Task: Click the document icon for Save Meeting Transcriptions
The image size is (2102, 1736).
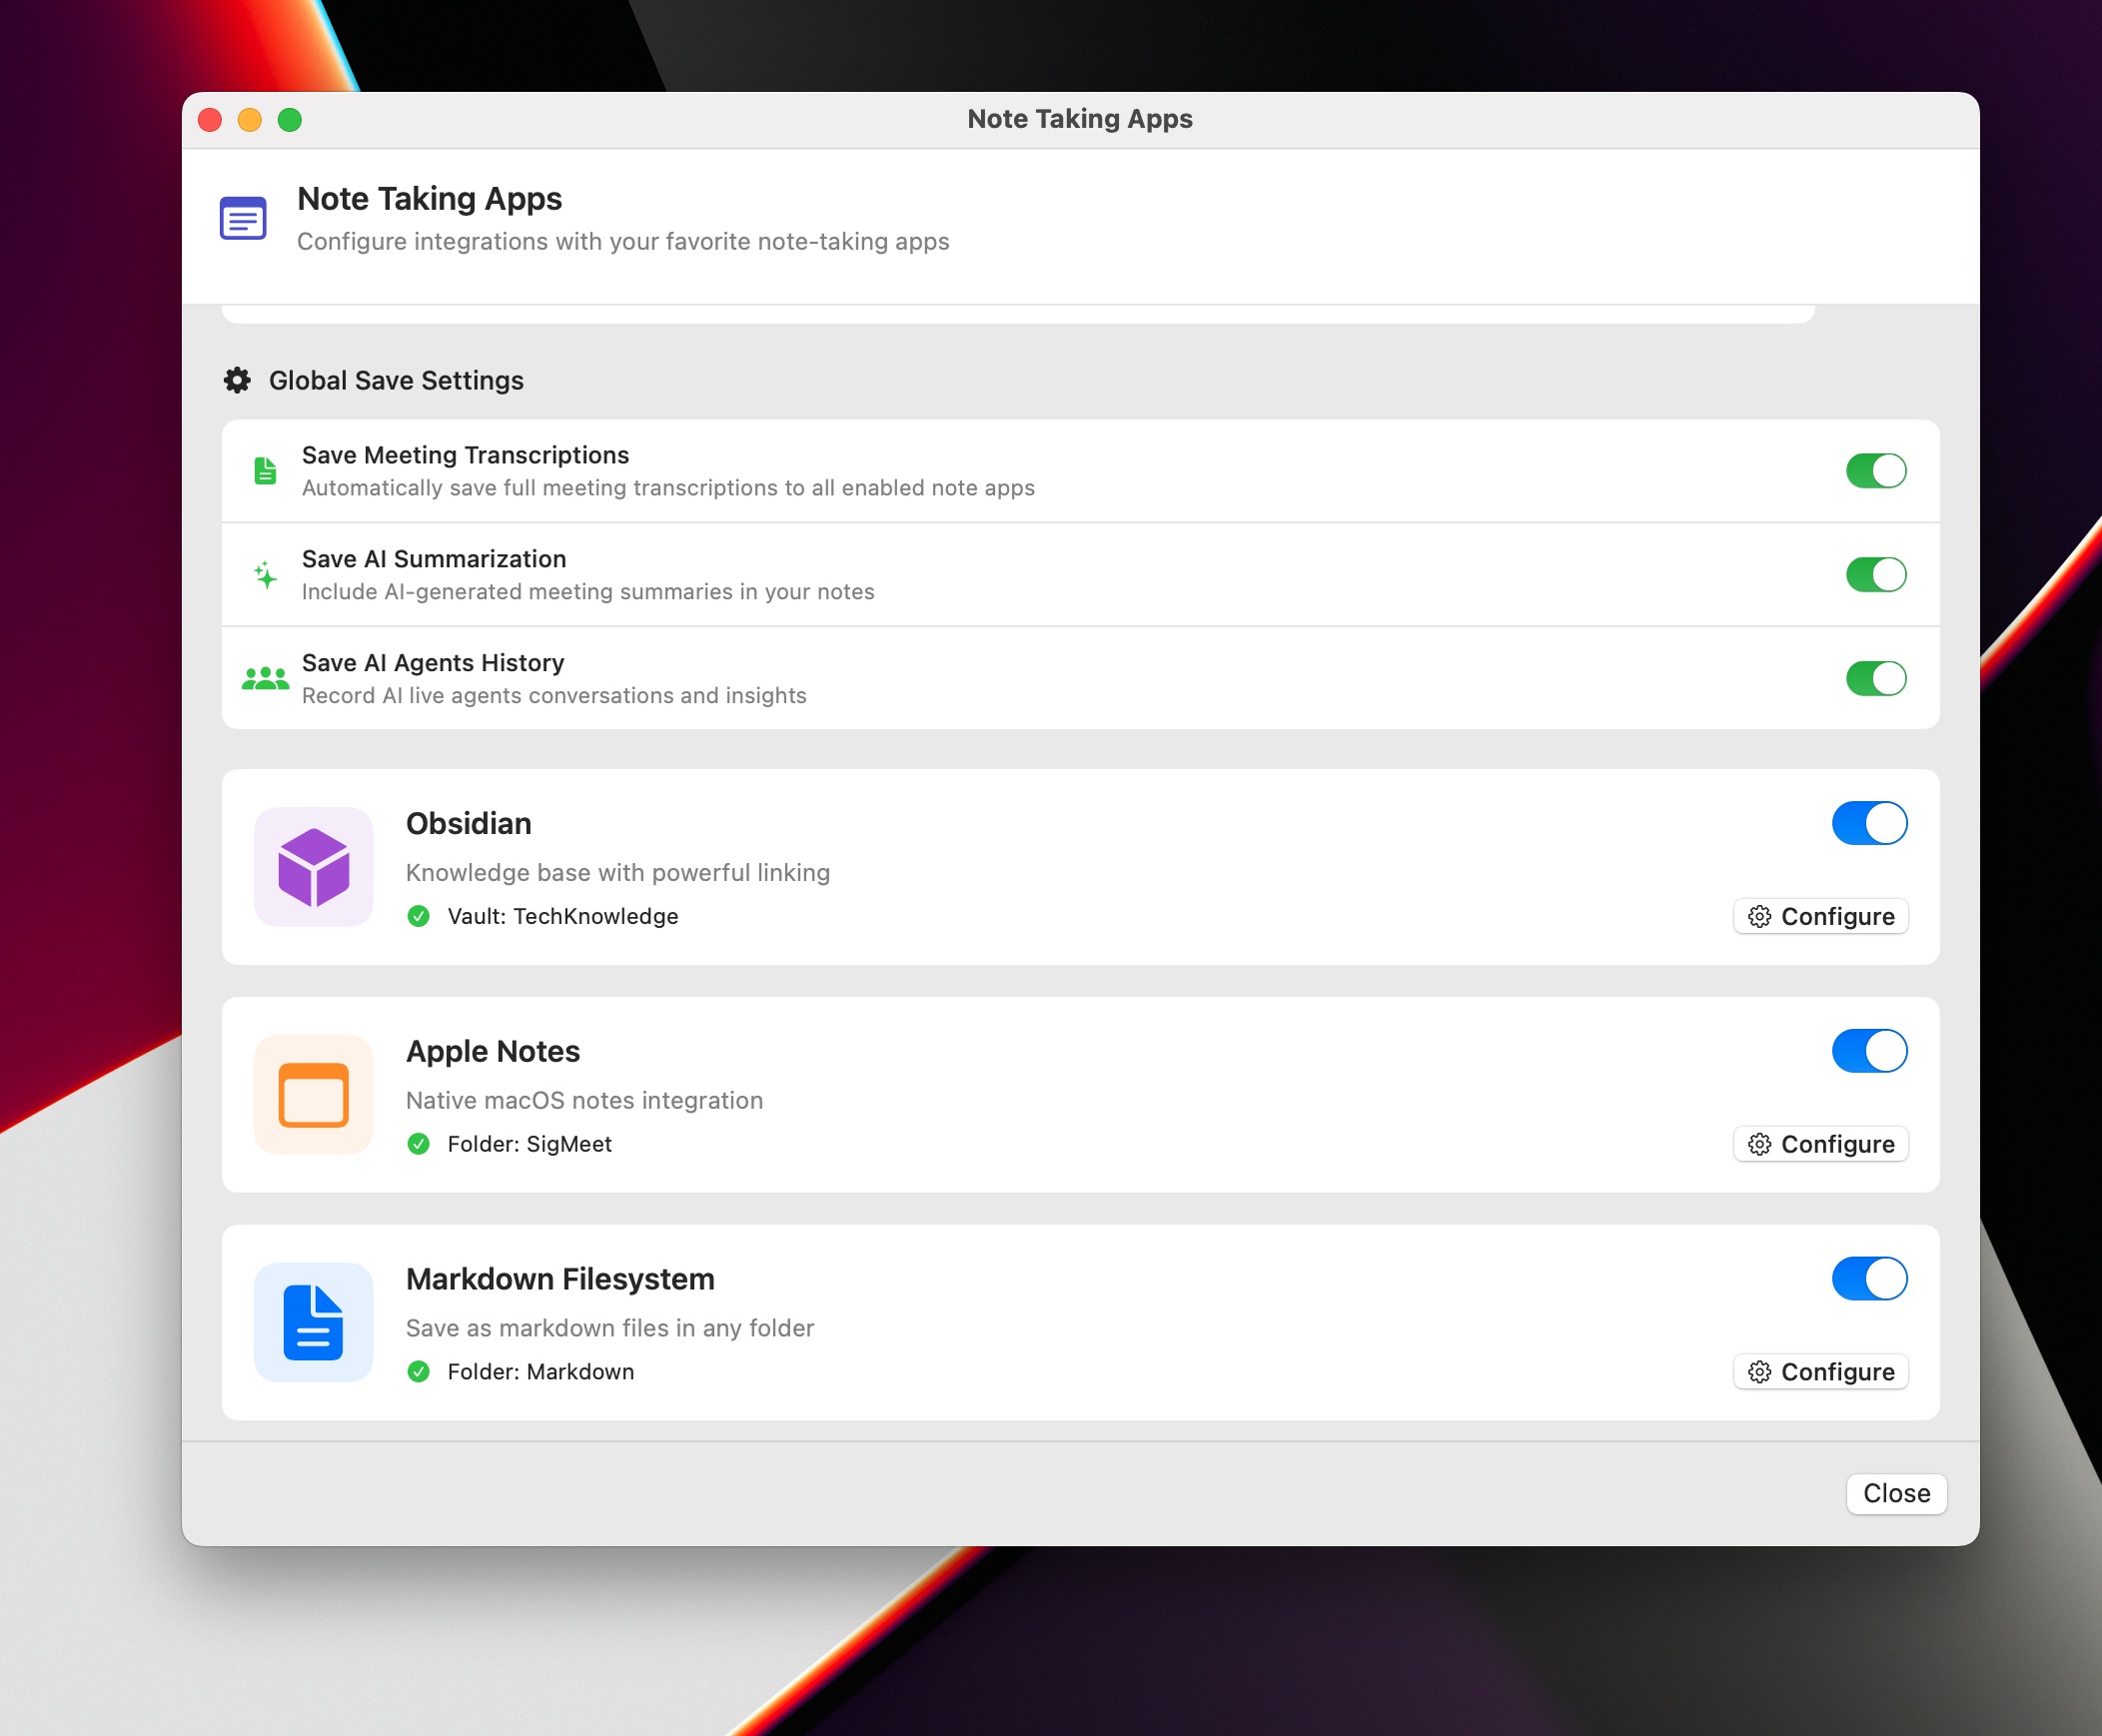Action: (264, 470)
